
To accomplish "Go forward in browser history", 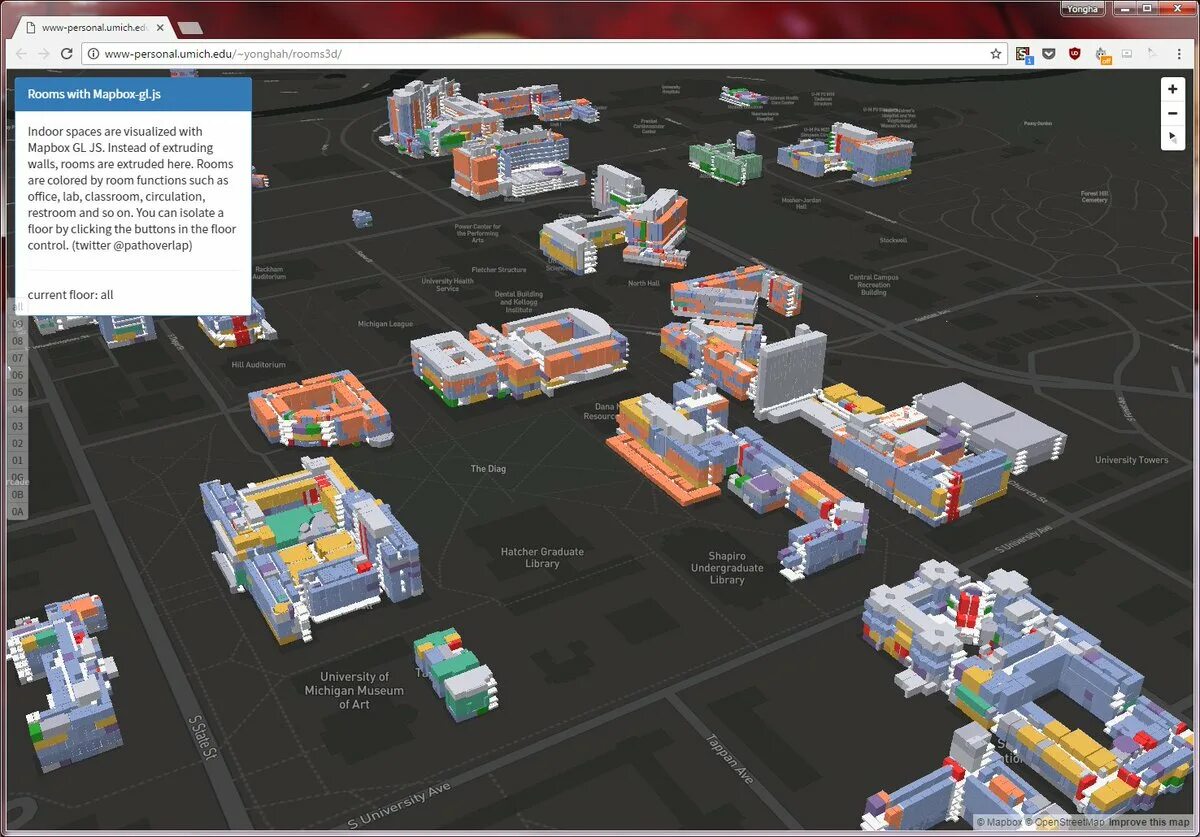I will (44, 54).
